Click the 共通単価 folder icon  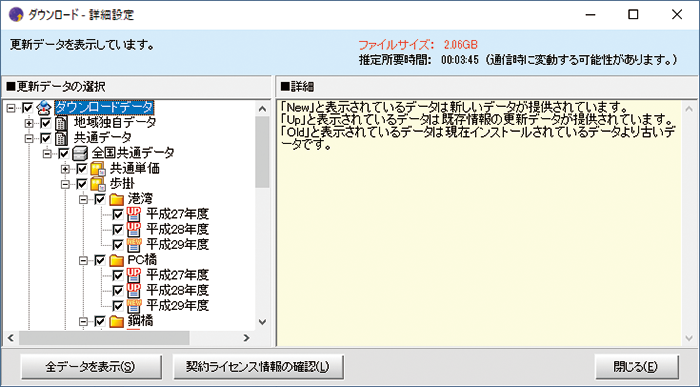click(x=98, y=169)
